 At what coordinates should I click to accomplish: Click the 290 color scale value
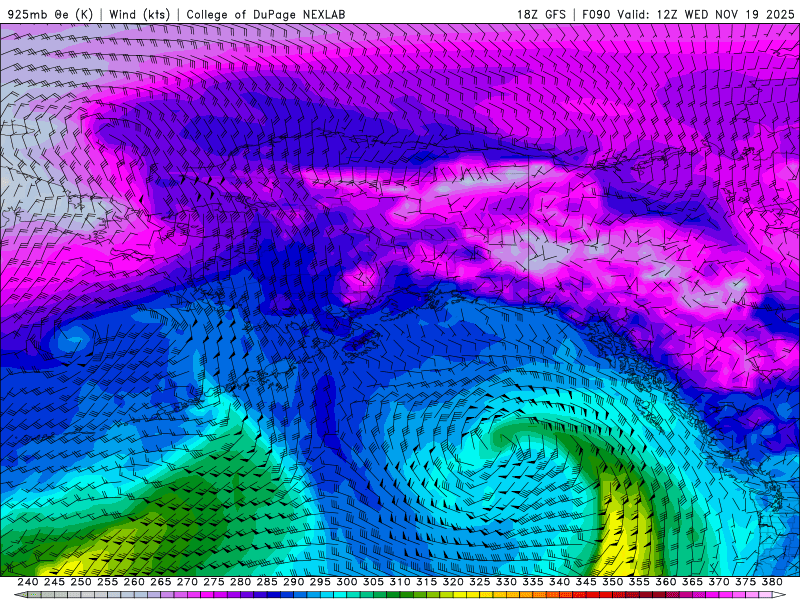coord(293,582)
